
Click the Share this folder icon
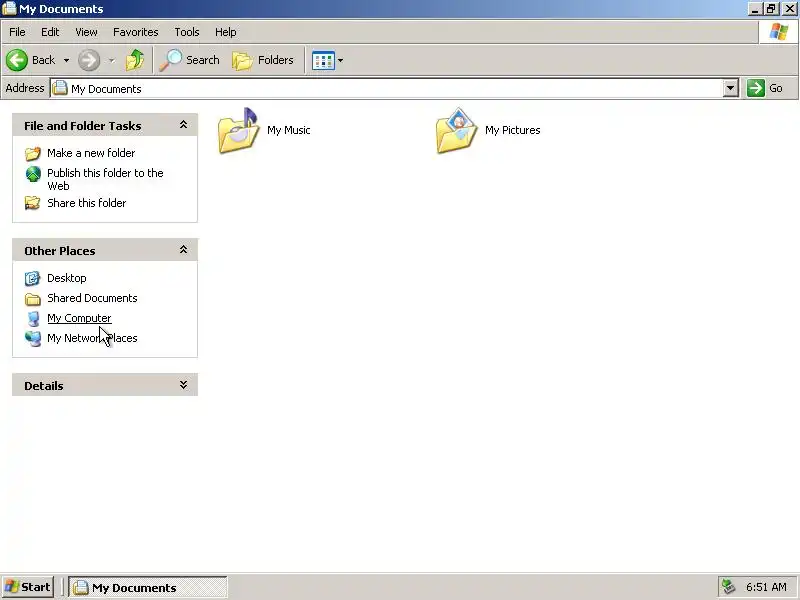pos(33,203)
